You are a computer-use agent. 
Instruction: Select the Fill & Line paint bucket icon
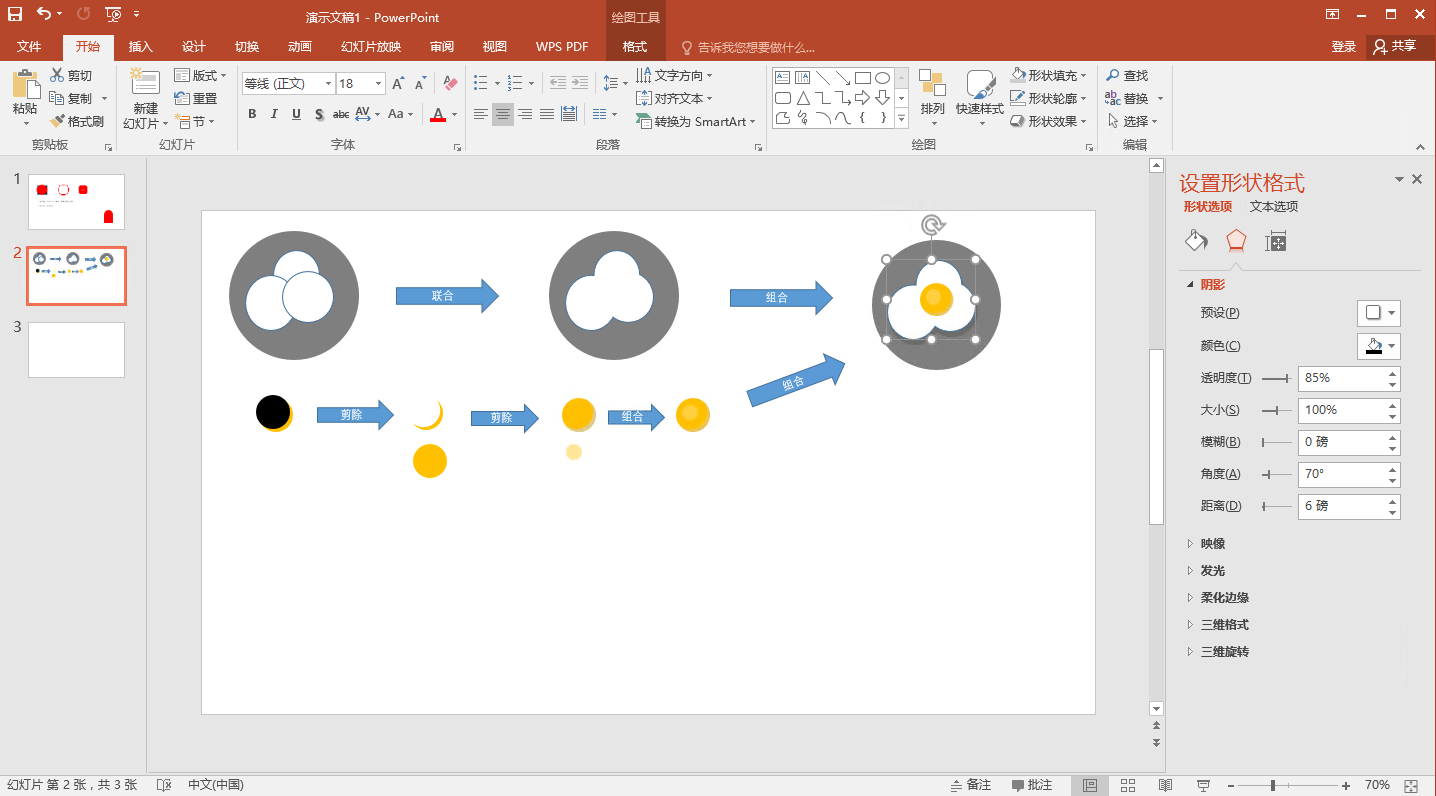pos(1197,241)
